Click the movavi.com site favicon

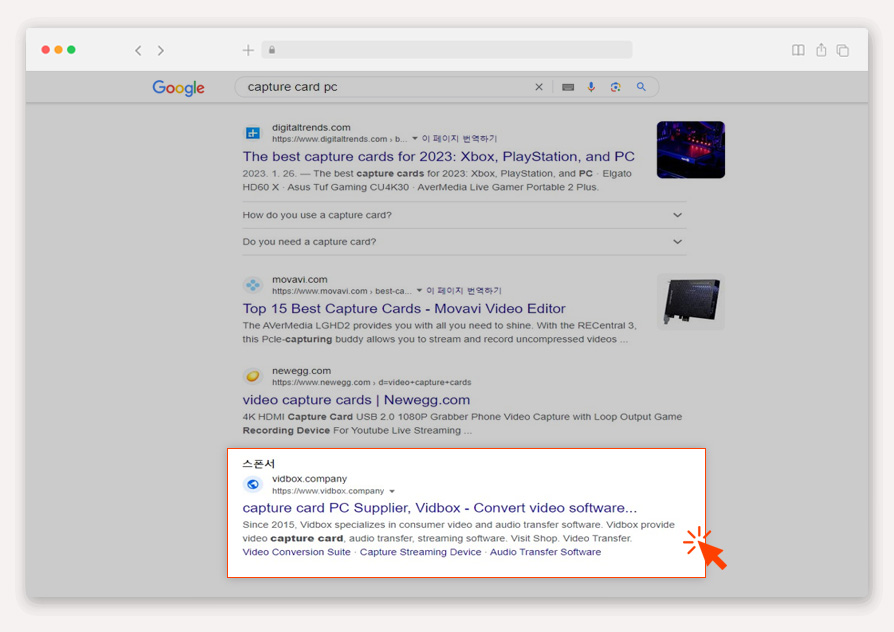pyautogui.click(x=253, y=285)
